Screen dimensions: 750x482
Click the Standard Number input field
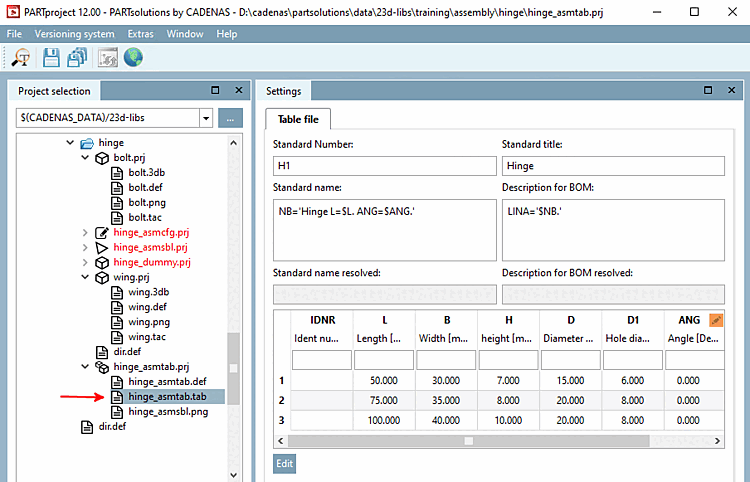click(x=384, y=166)
